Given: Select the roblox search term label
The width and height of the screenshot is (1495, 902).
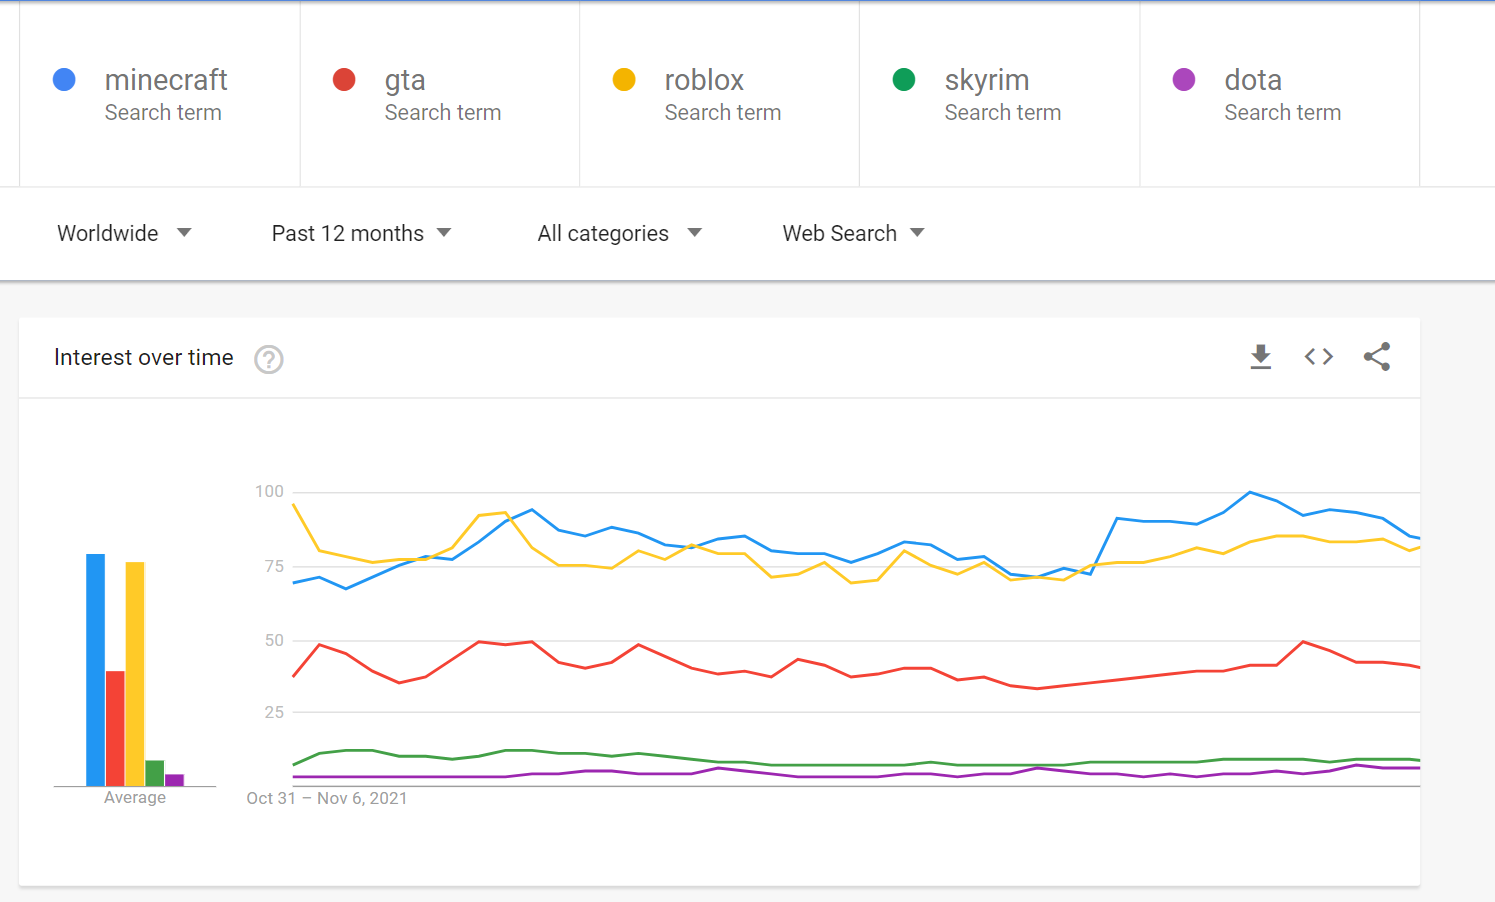Looking at the screenshot, I should click(x=704, y=80).
